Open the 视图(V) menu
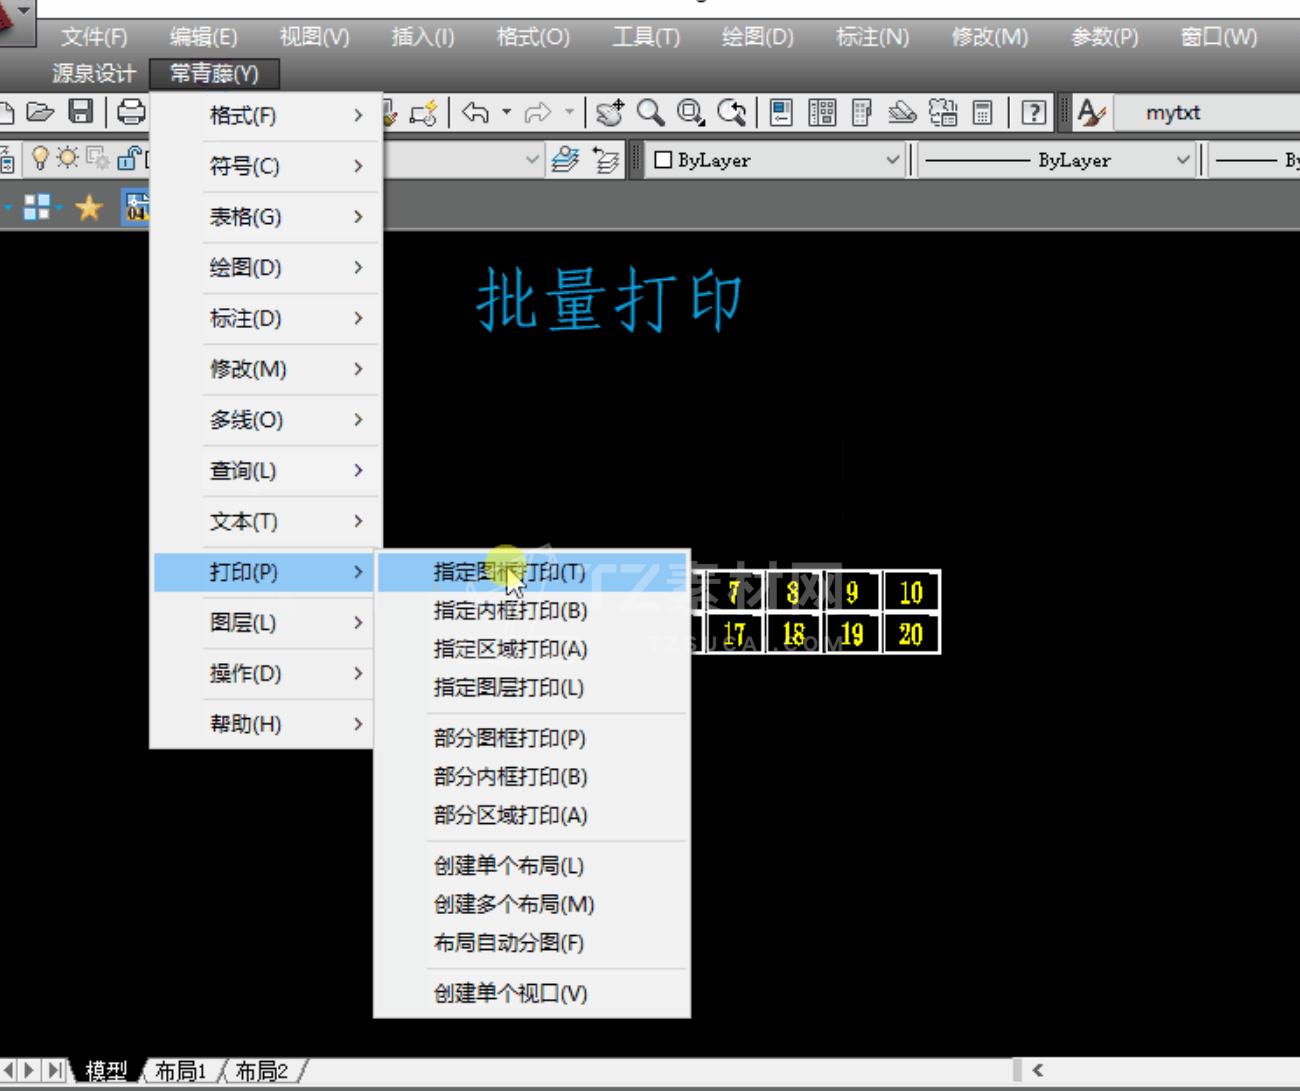 click(x=315, y=37)
